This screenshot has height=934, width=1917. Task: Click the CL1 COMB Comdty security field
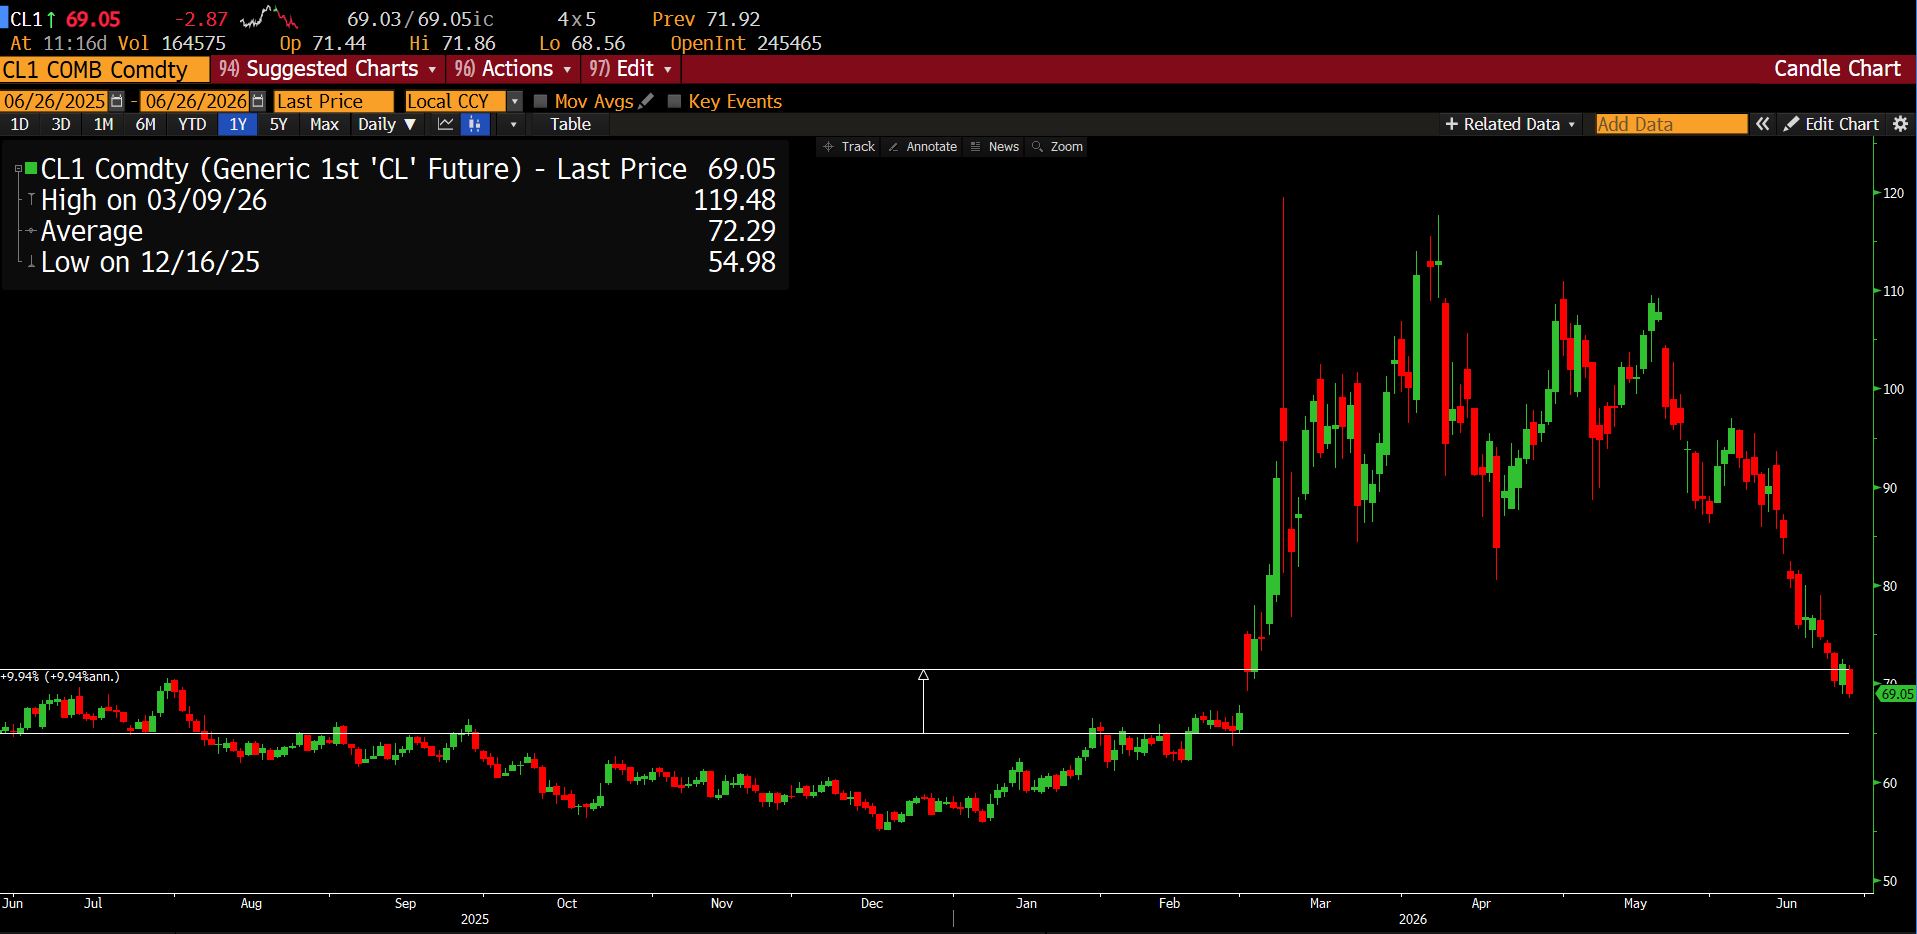click(105, 69)
